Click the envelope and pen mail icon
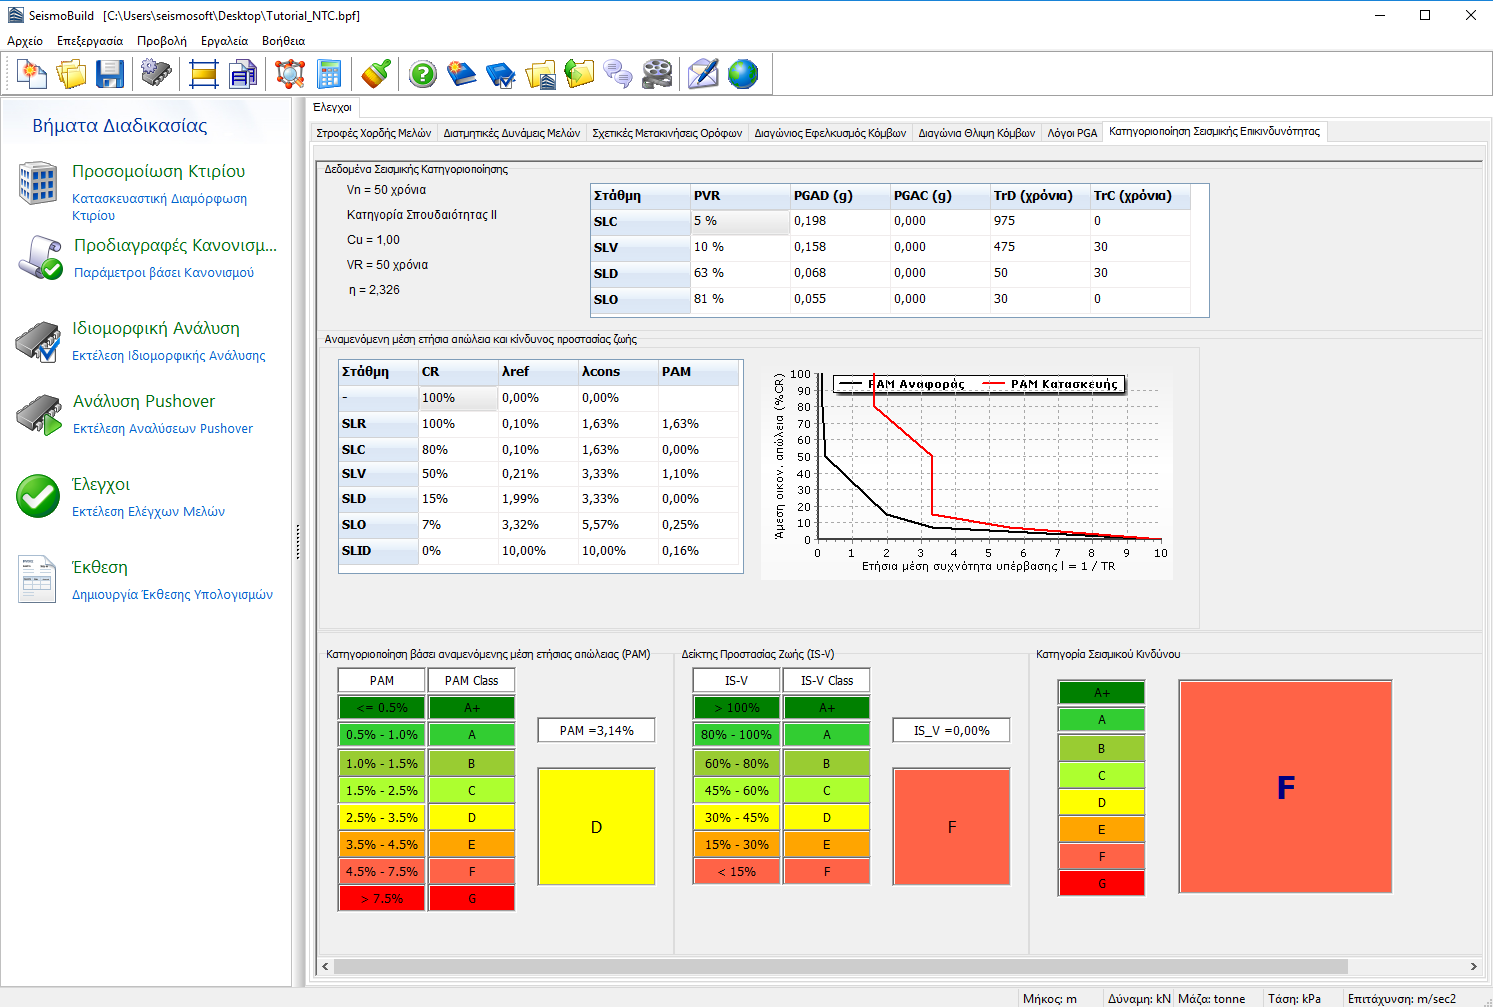1493x1007 pixels. coord(703,74)
